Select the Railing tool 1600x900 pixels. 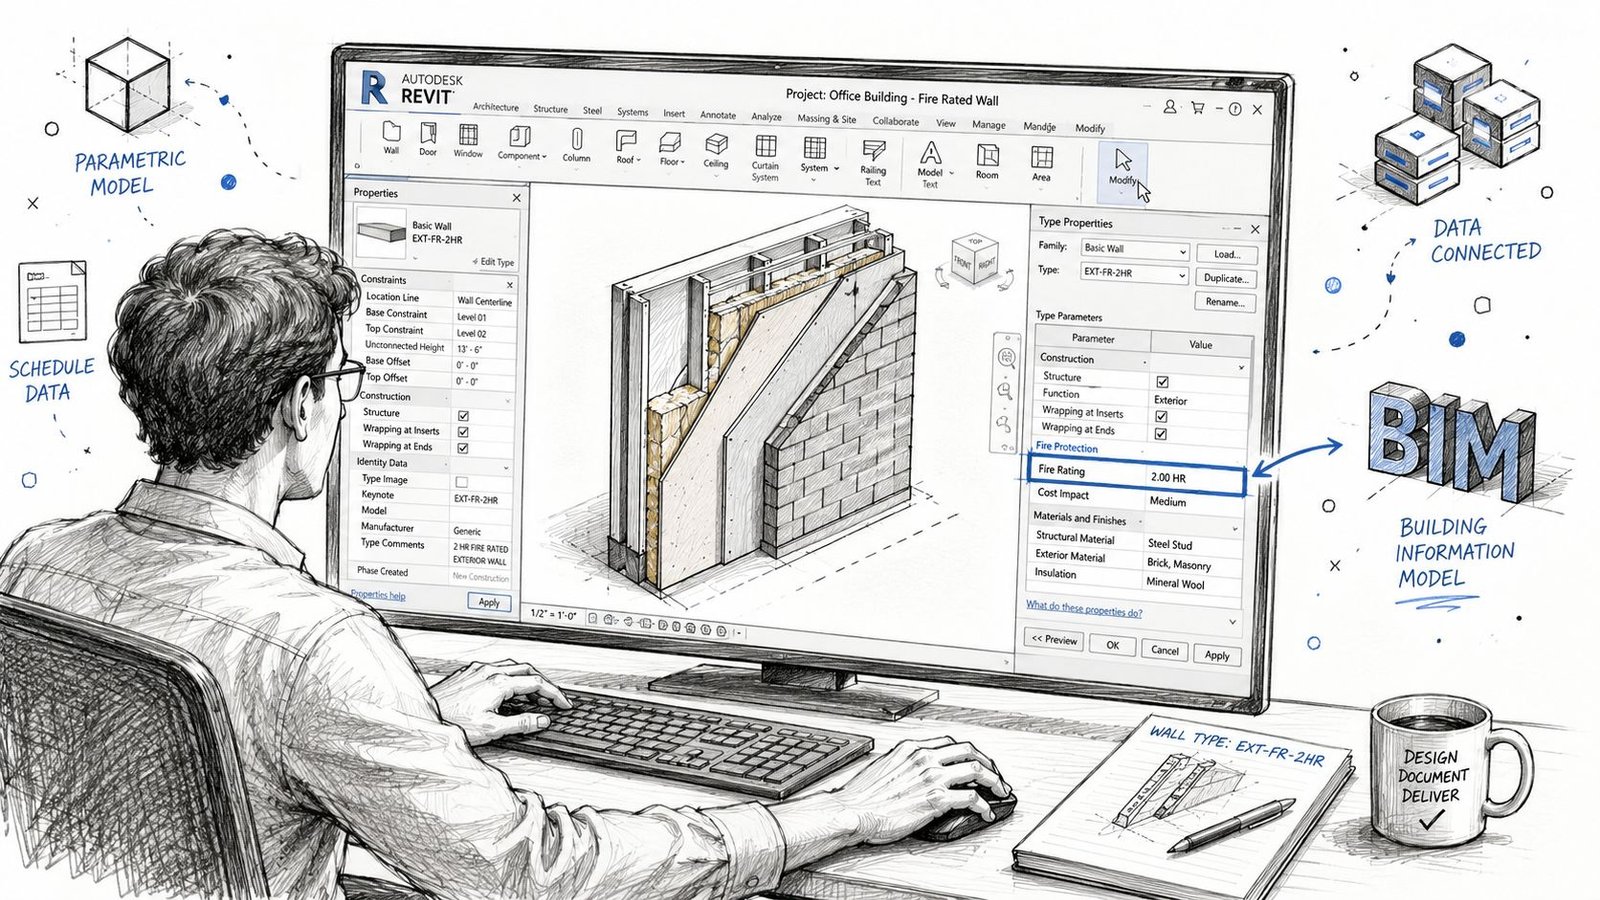(873, 162)
